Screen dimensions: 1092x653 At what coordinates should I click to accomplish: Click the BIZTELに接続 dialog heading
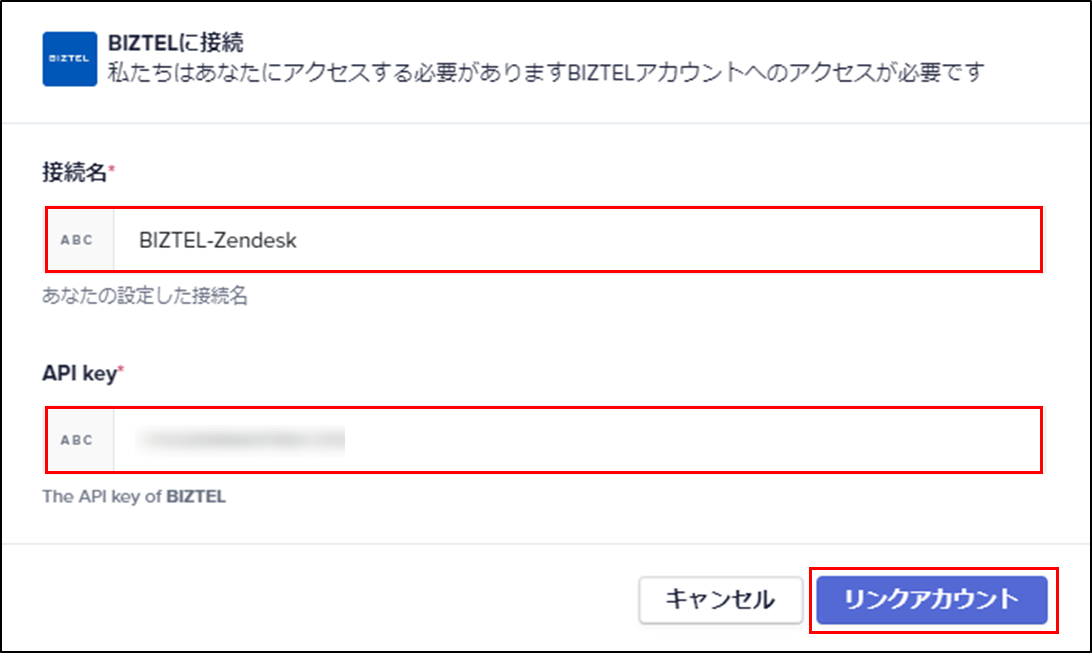[176, 42]
